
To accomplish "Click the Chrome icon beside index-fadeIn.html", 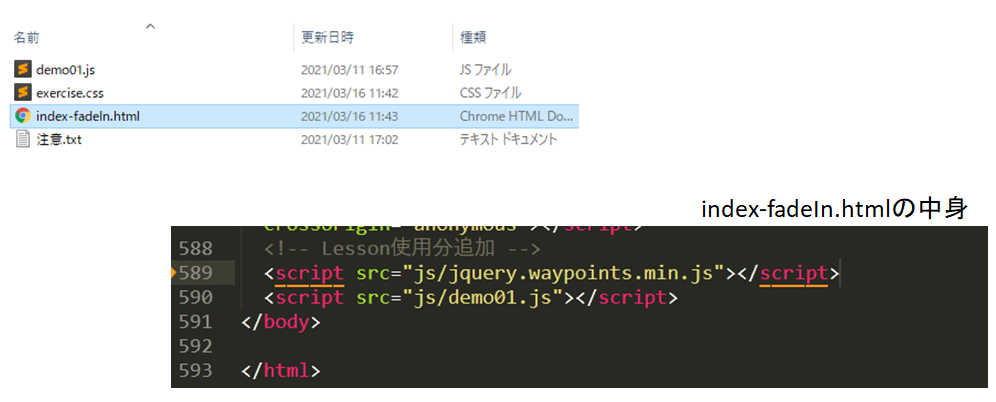I will [23, 116].
